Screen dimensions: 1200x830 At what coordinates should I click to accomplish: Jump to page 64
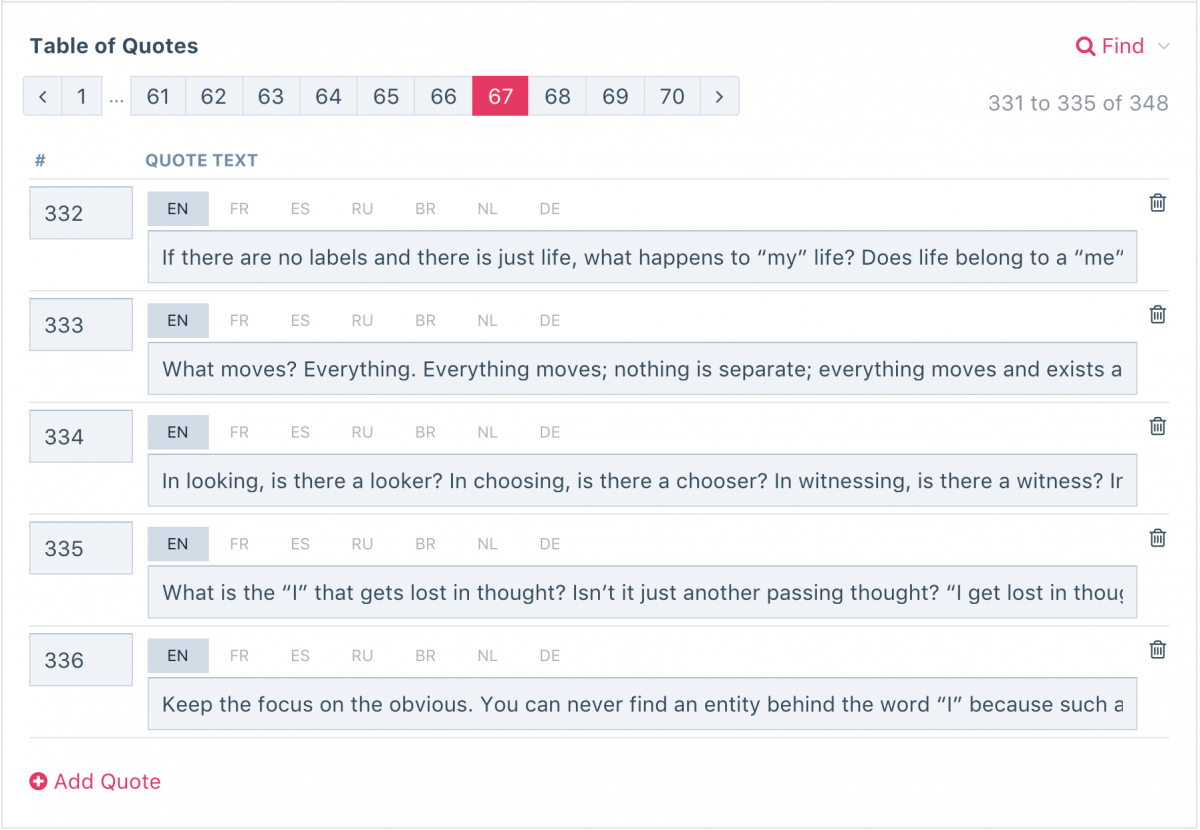click(328, 97)
